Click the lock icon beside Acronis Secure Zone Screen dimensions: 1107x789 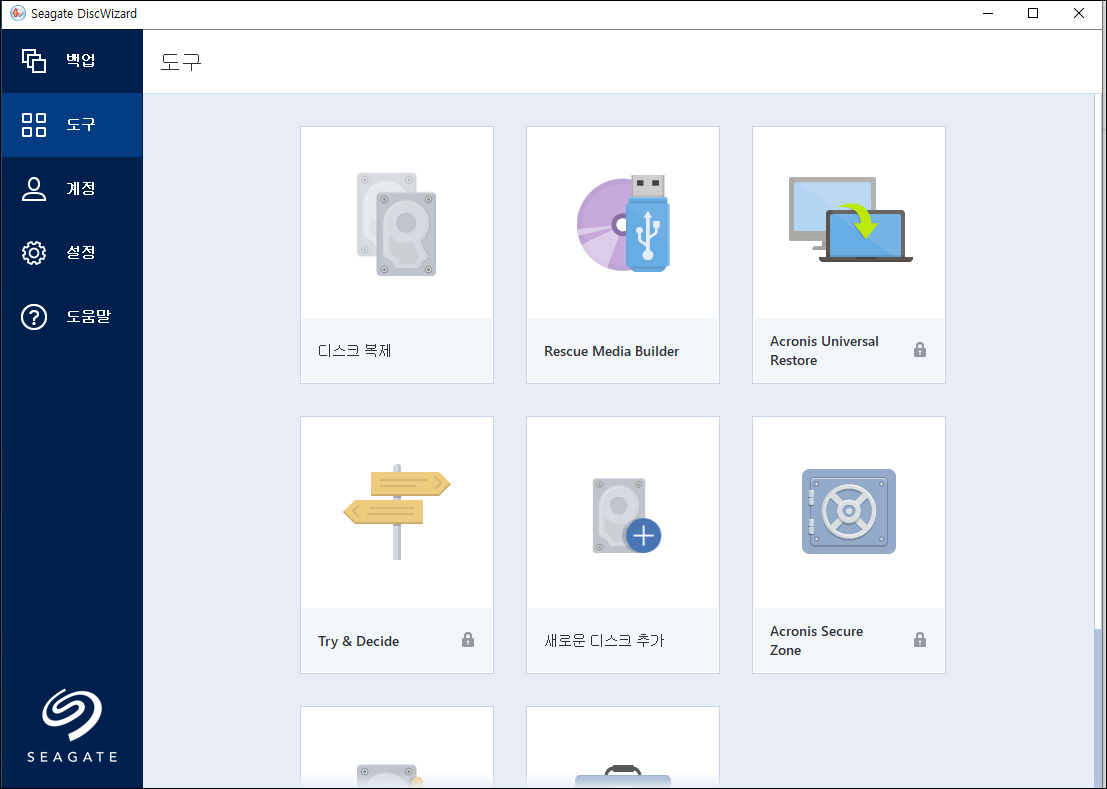[920, 639]
